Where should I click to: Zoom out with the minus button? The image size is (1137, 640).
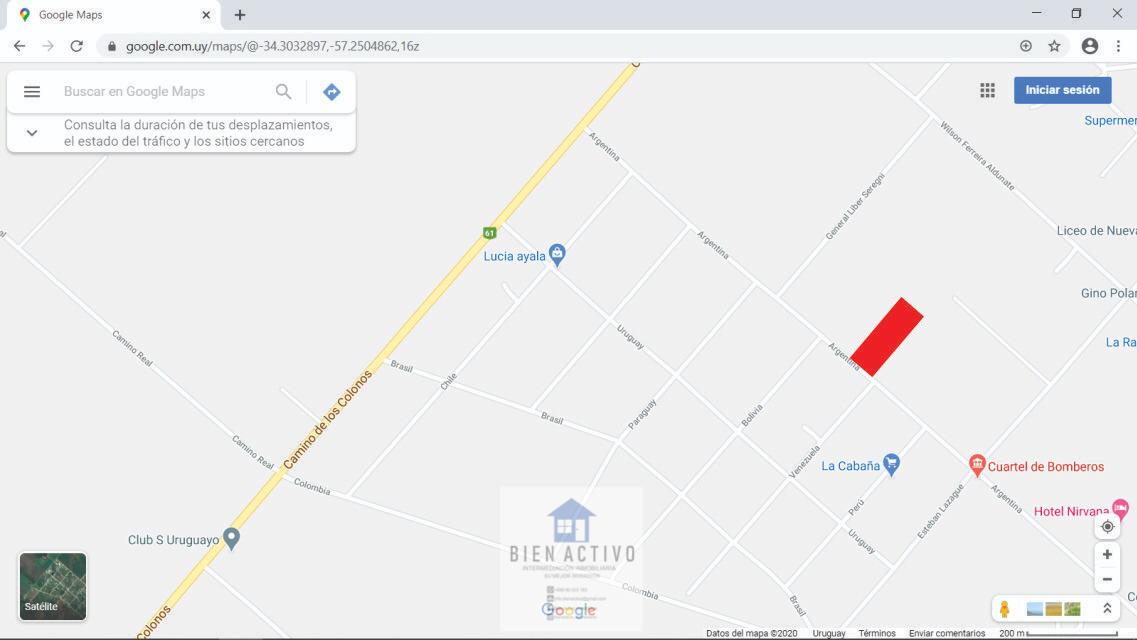coord(1107,579)
